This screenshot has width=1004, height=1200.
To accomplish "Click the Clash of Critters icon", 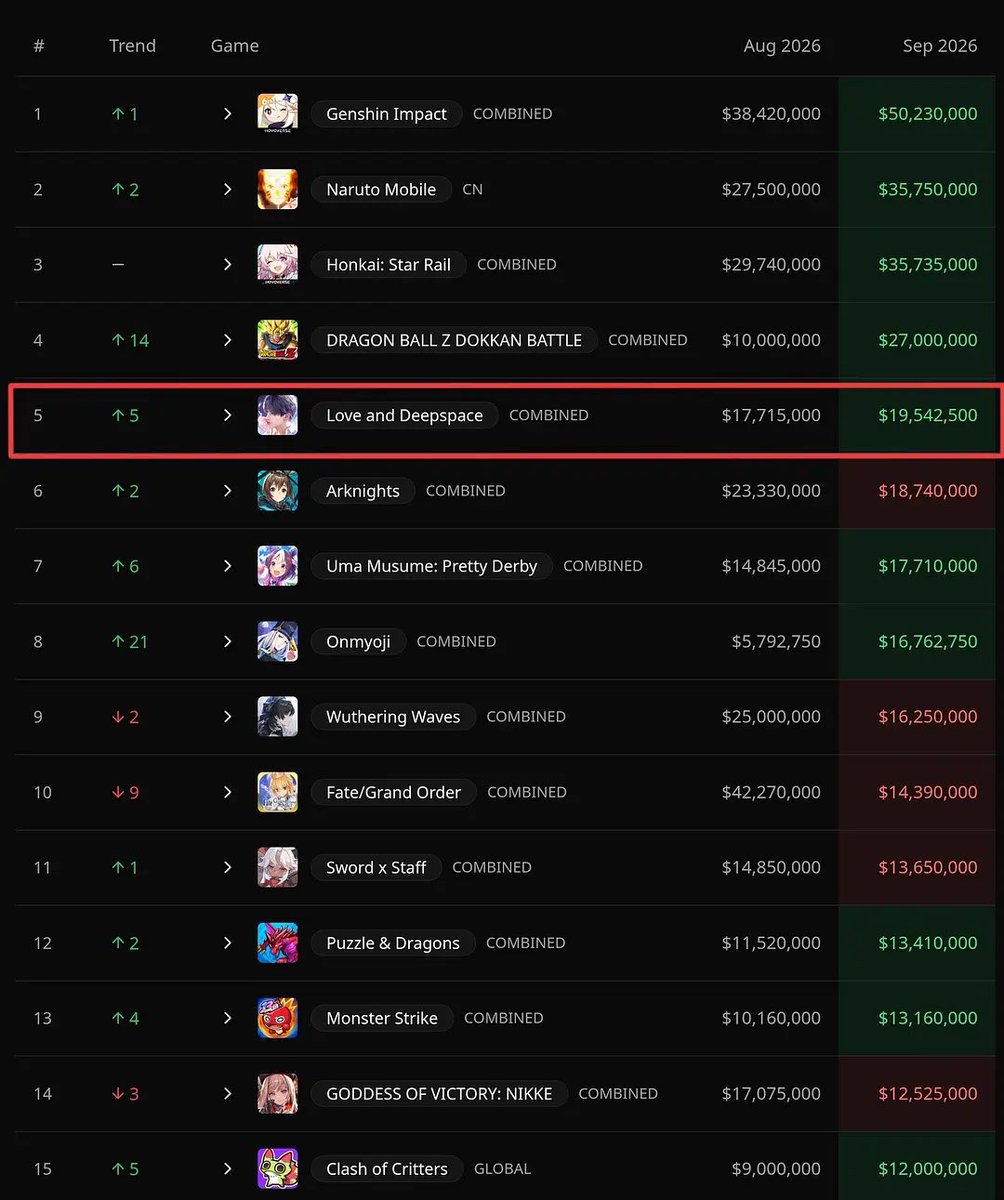I will (277, 1169).
